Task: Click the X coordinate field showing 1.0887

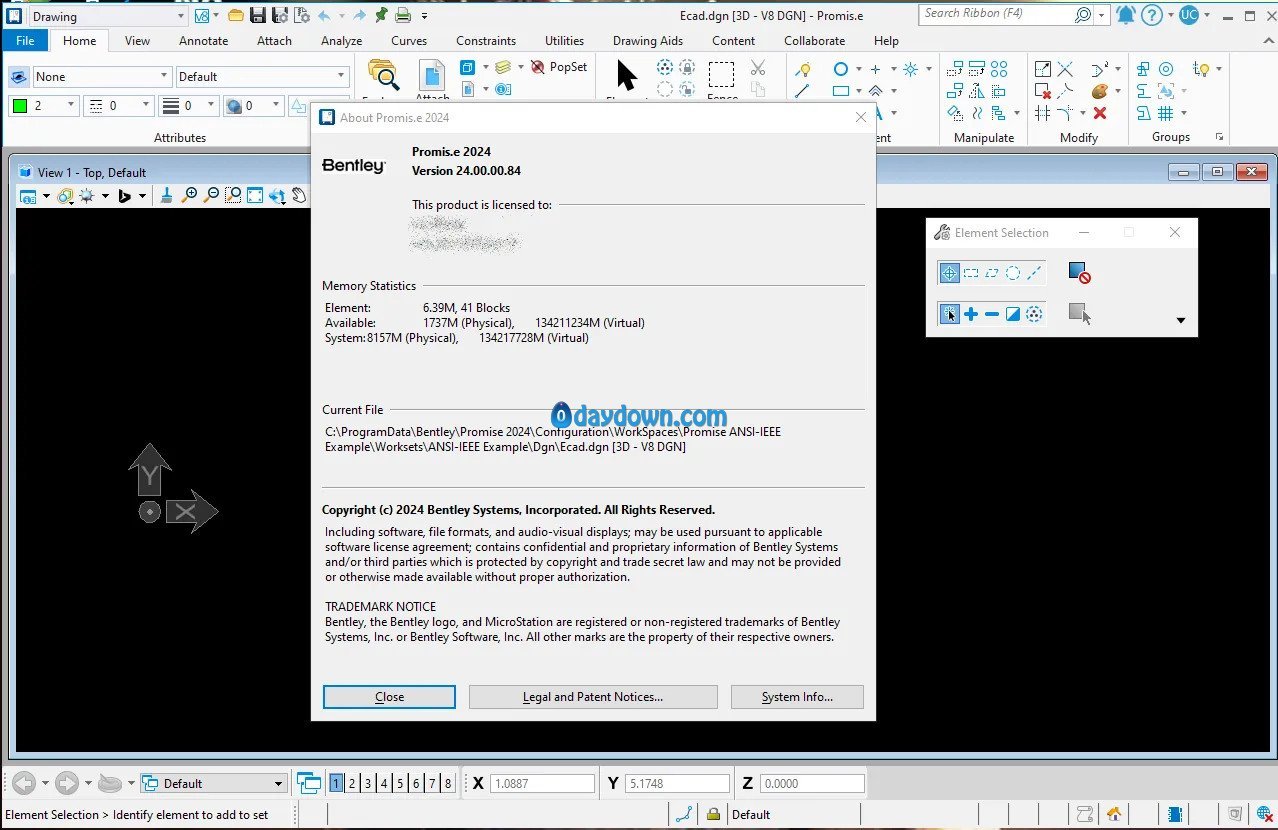Action: point(543,783)
